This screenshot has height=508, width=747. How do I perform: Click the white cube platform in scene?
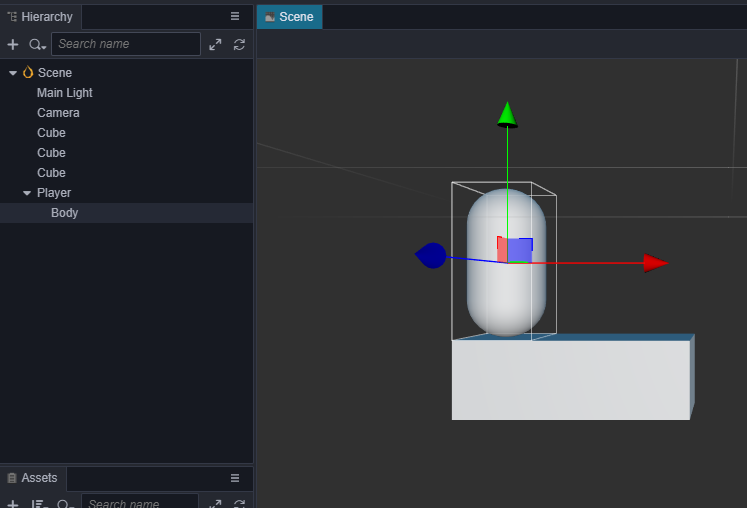(x=571, y=380)
